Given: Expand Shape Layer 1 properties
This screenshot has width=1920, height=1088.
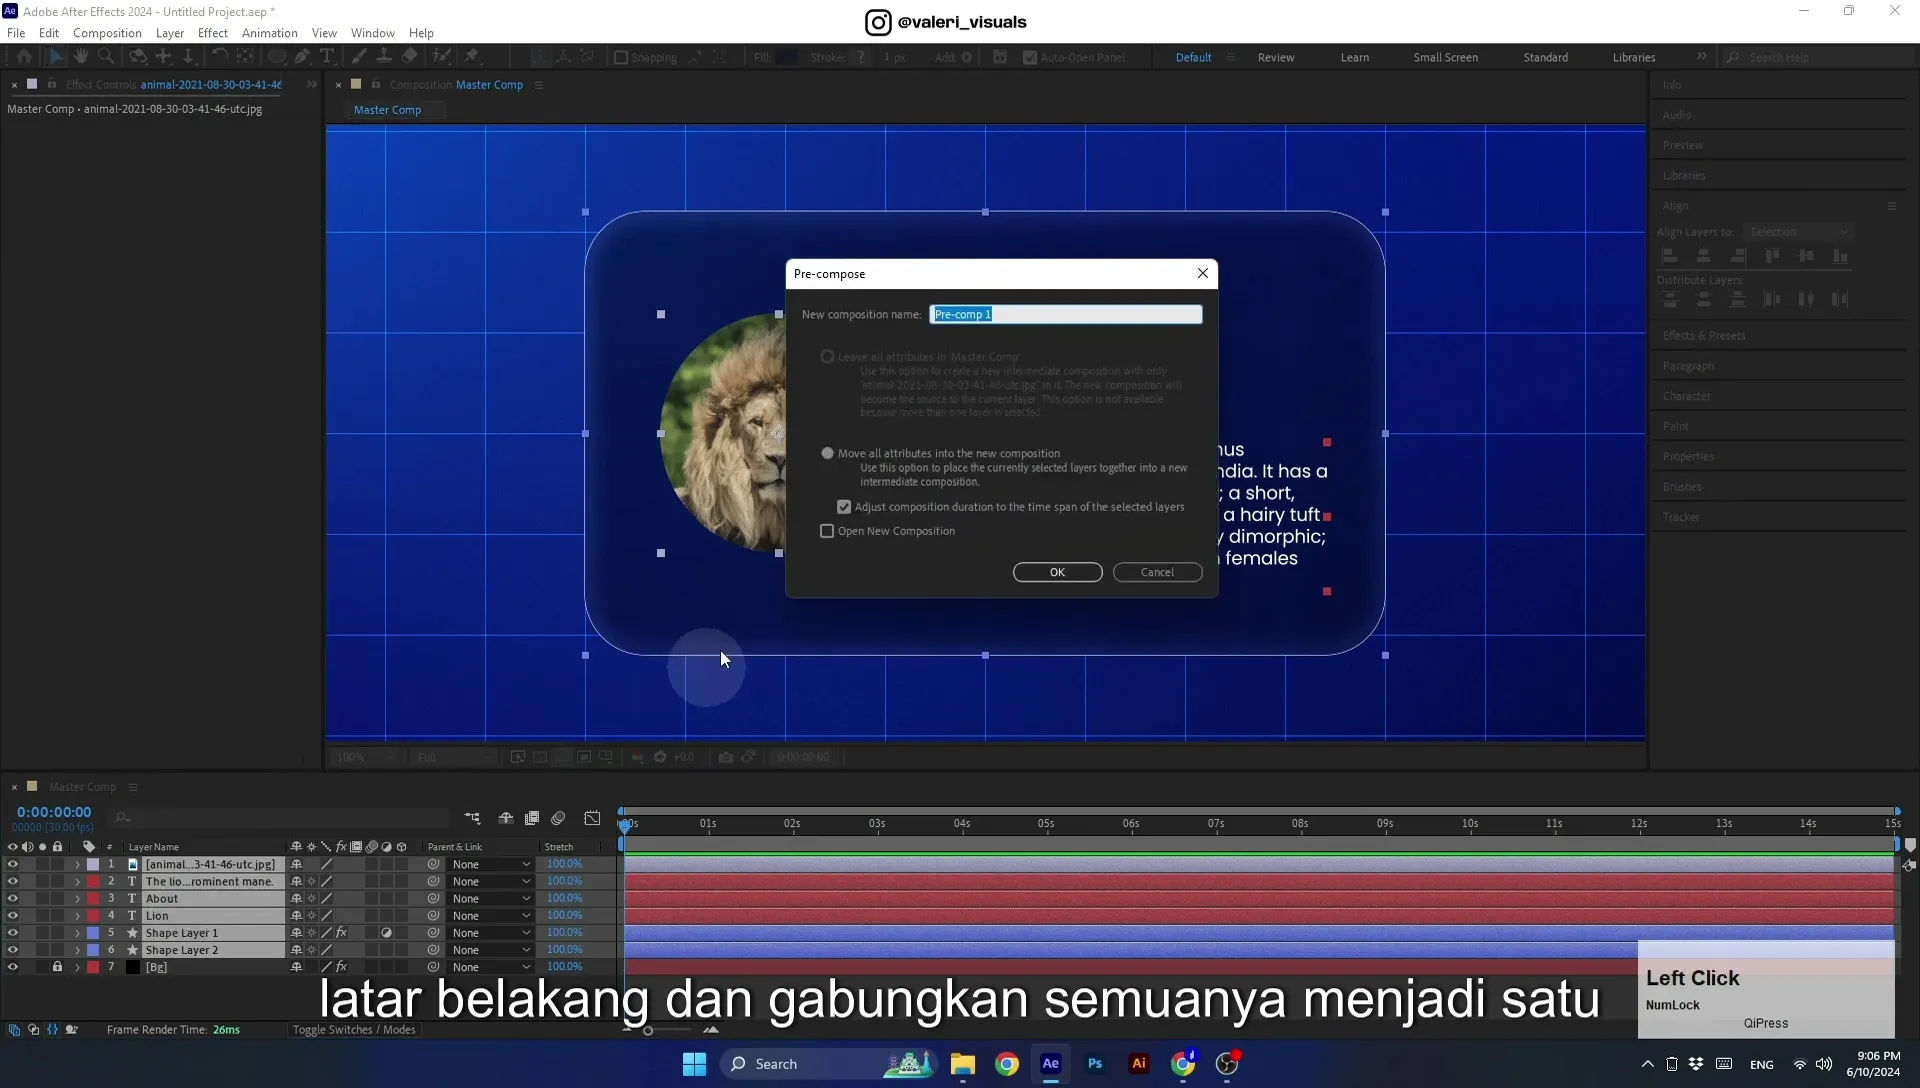Looking at the screenshot, I should point(77,933).
